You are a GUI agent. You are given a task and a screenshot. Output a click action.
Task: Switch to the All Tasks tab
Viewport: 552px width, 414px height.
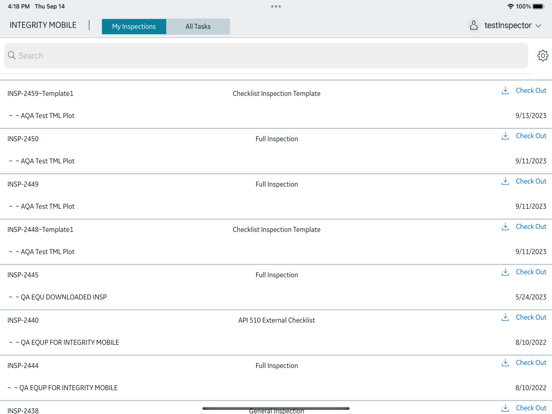pyautogui.click(x=198, y=26)
